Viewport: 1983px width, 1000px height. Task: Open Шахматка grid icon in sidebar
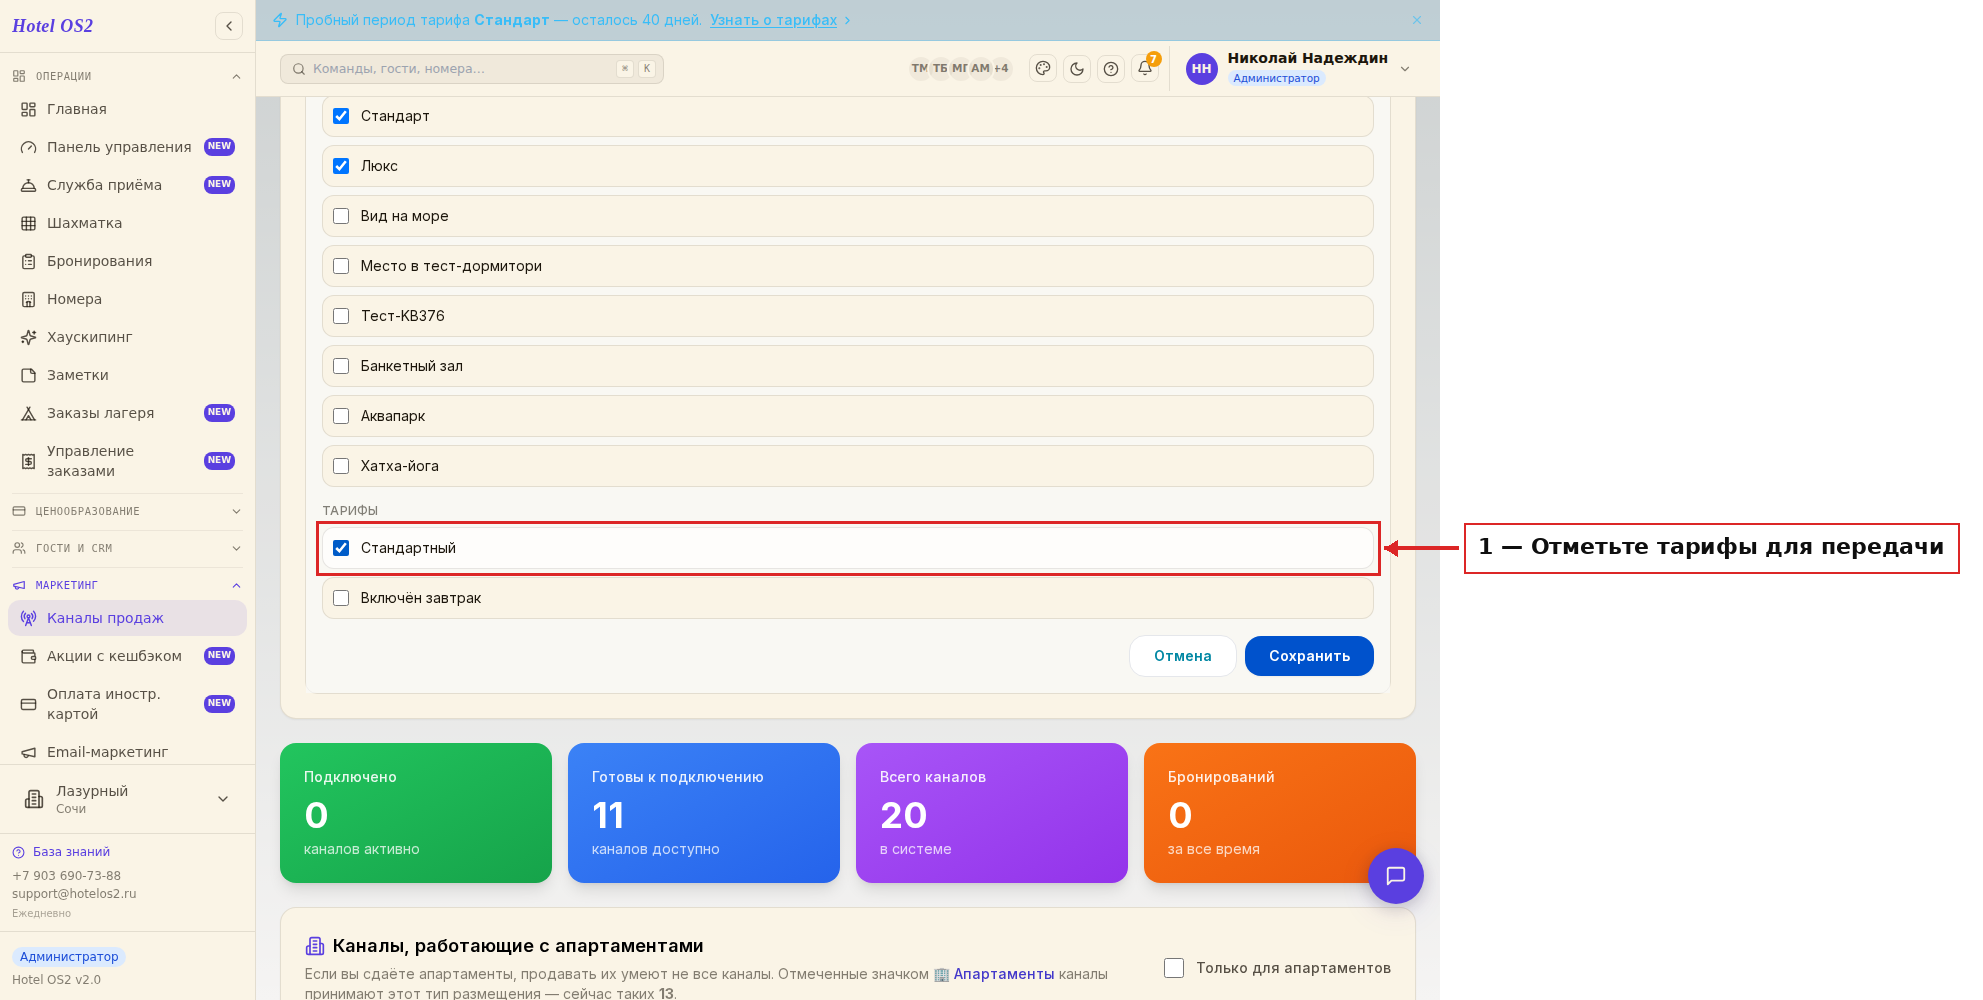point(29,223)
